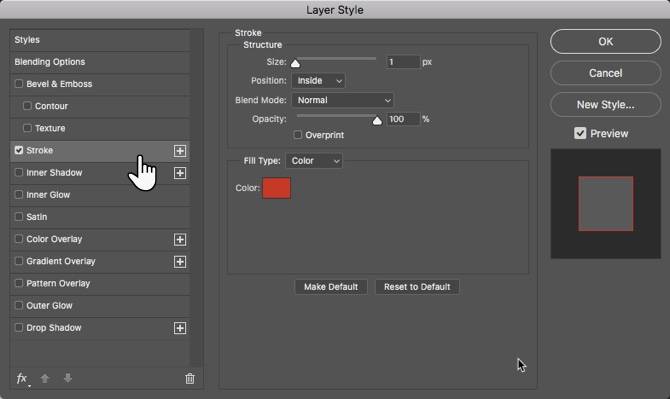This screenshot has height=399, width=670.
Task: Move effect down arrow icon
Action: pyautogui.click(x=68, y=378)
